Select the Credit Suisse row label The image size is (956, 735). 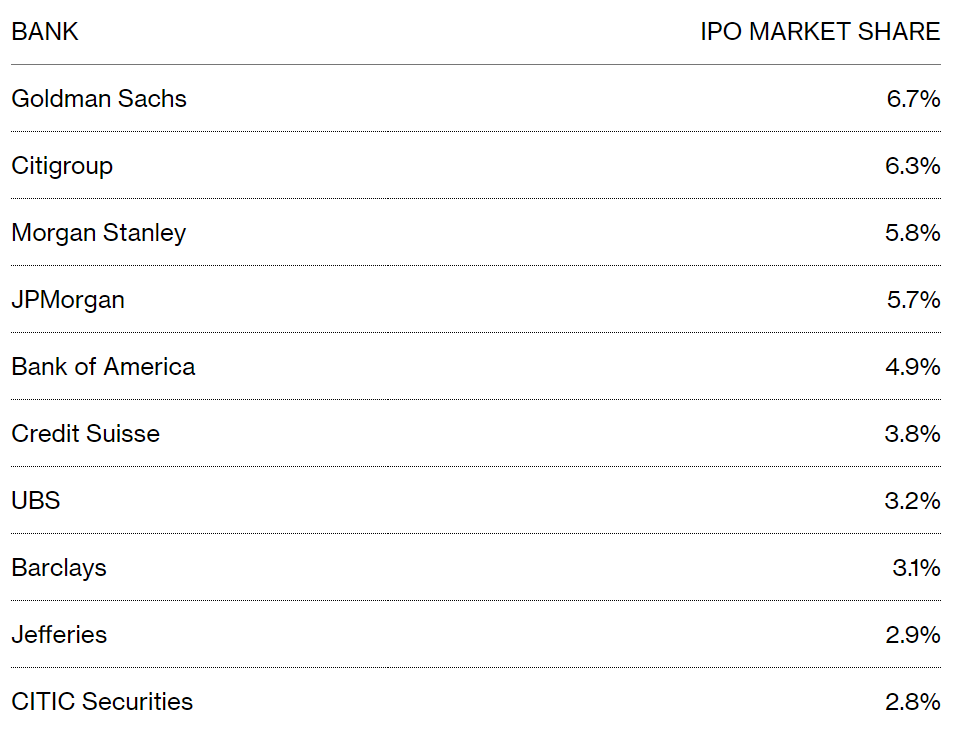coord(85,434)
